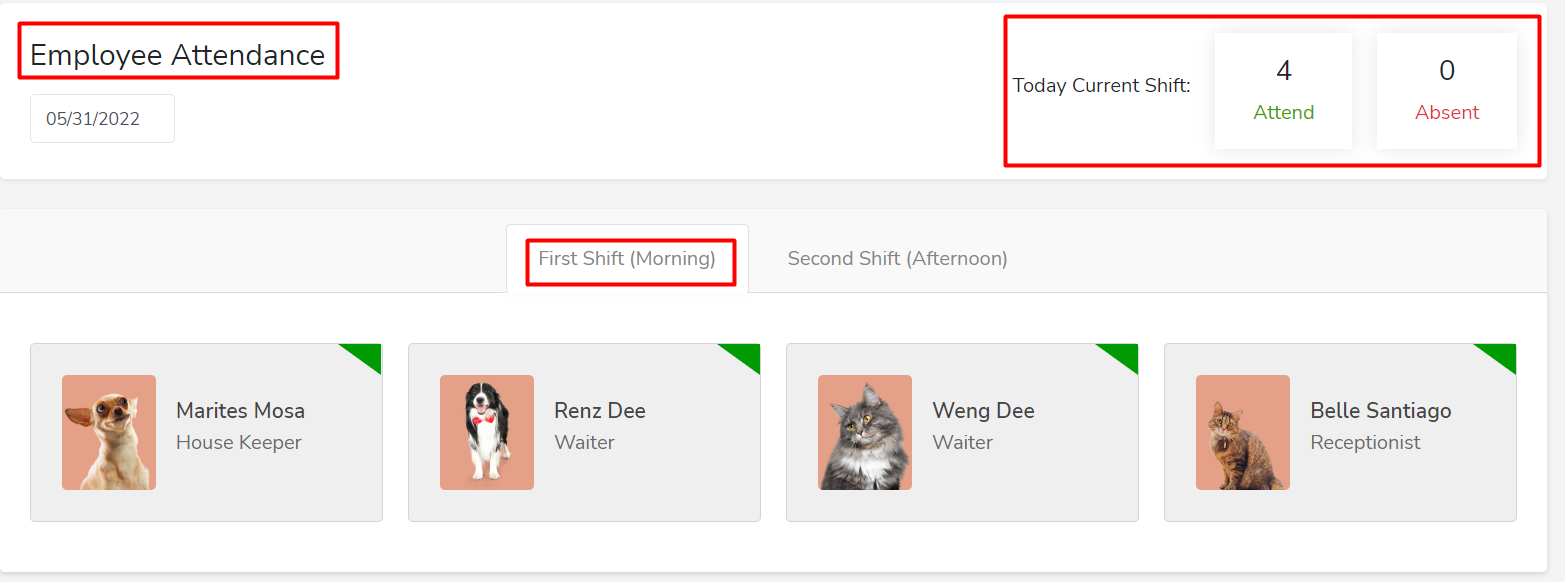Click the Renz Dee name label

(600, 411)
